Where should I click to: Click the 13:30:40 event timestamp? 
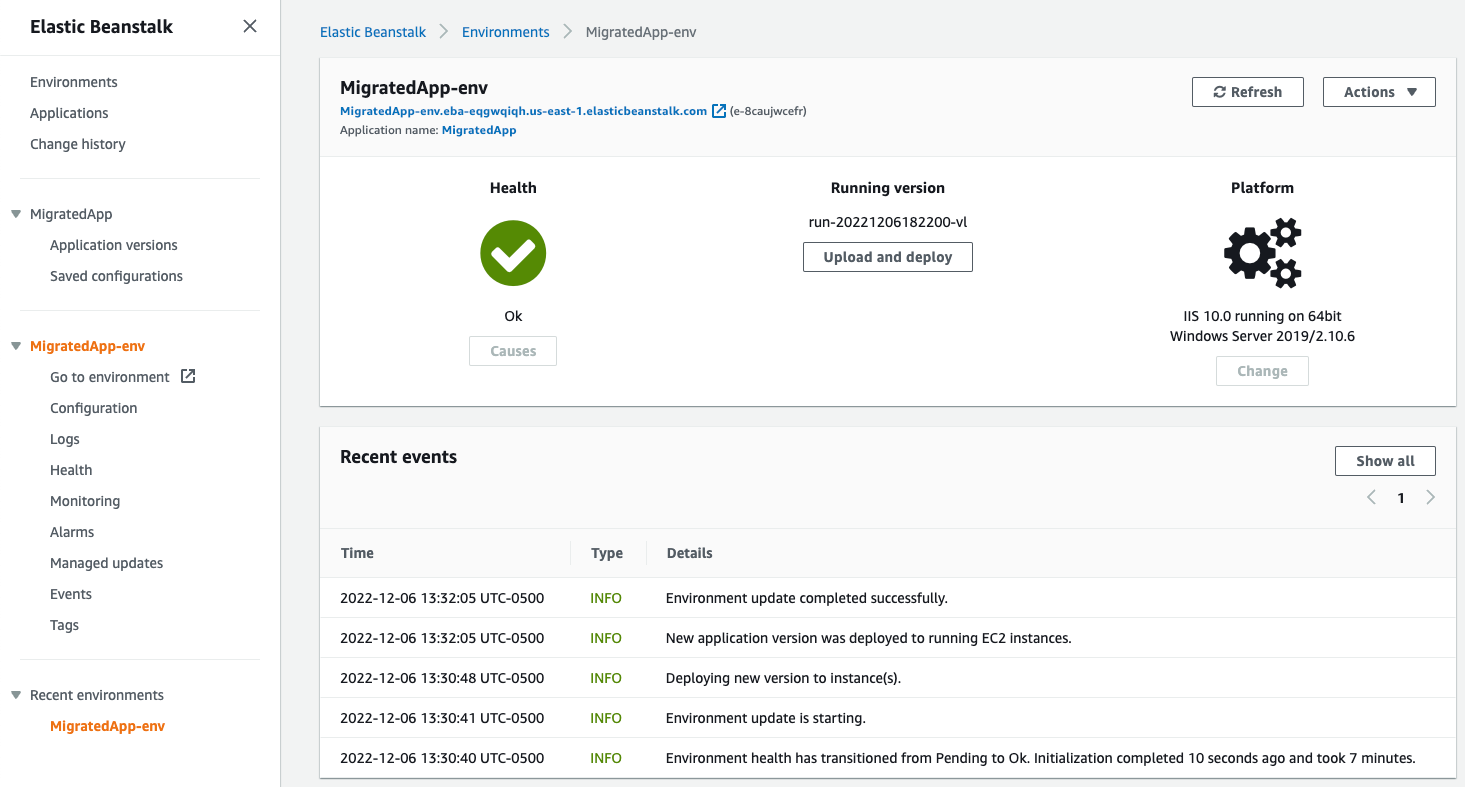(442, 758)
